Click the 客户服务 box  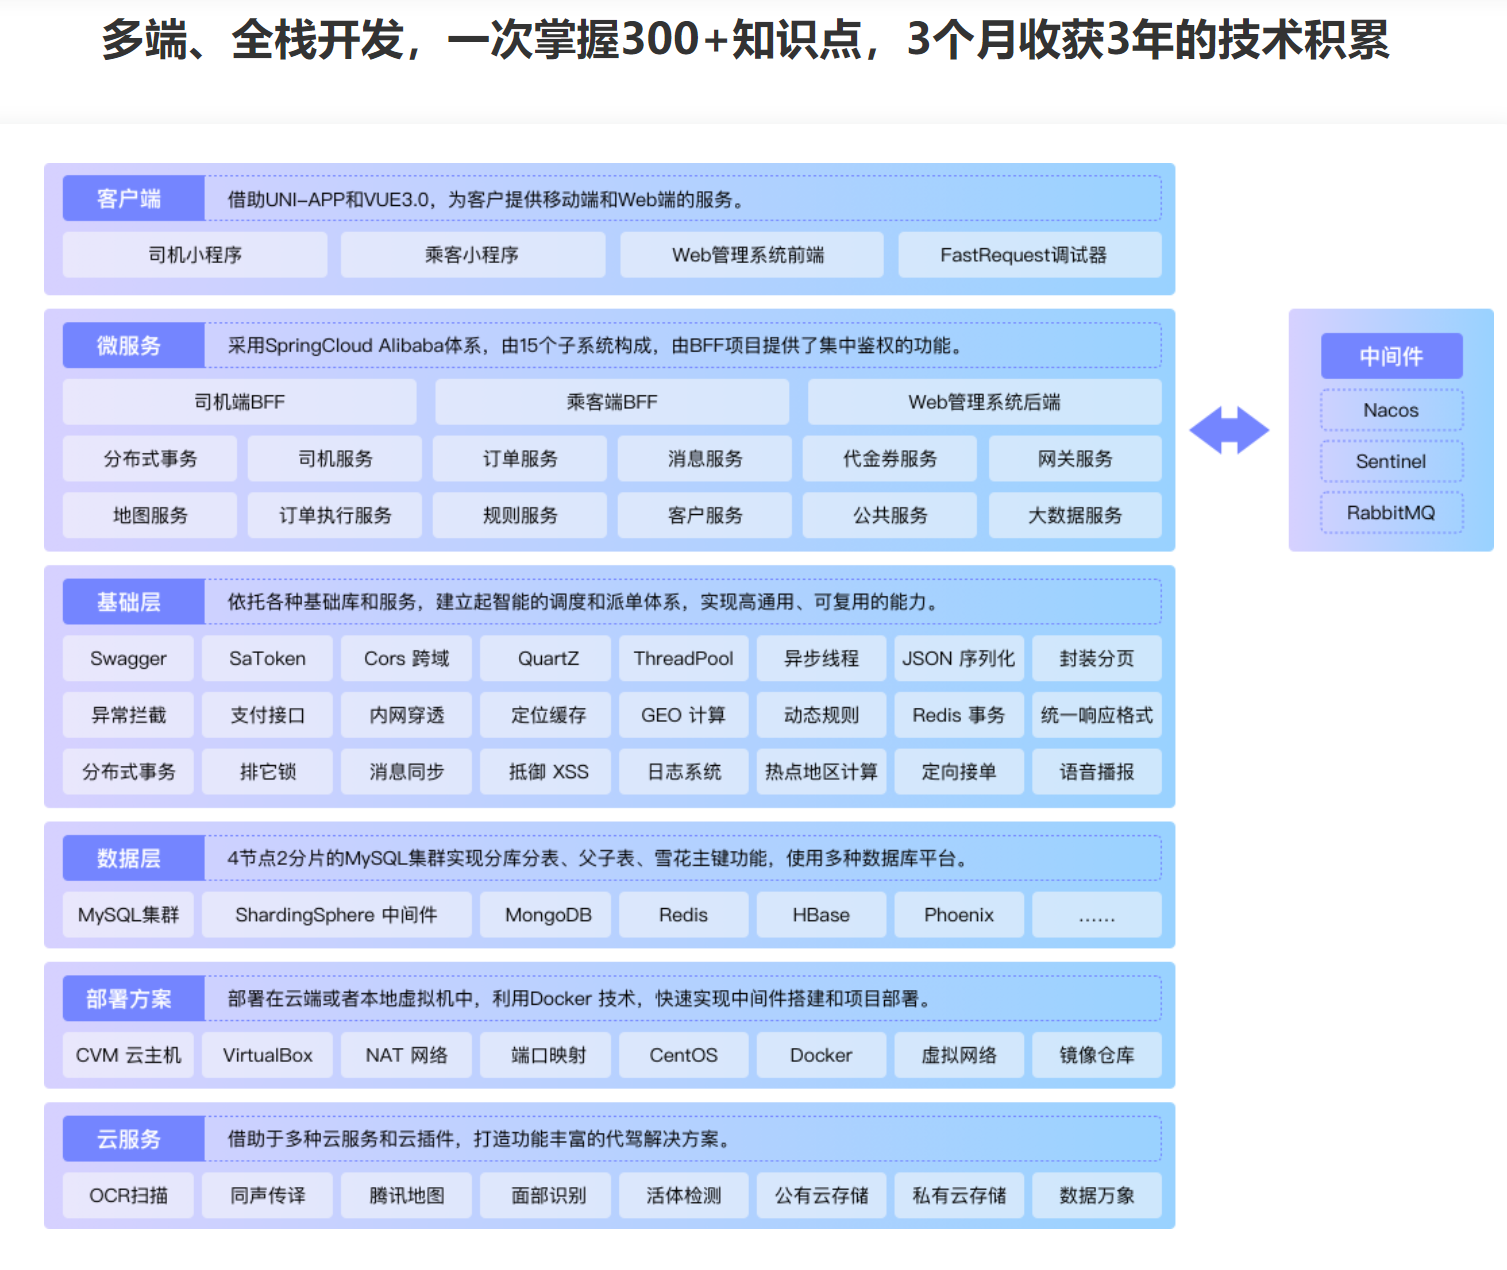(x=705, y=515)
